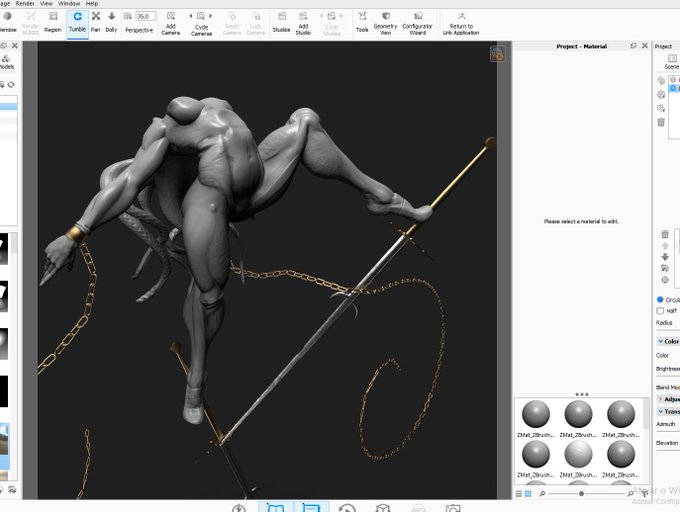Enable the Half checkbox

[x=660, y=310]
